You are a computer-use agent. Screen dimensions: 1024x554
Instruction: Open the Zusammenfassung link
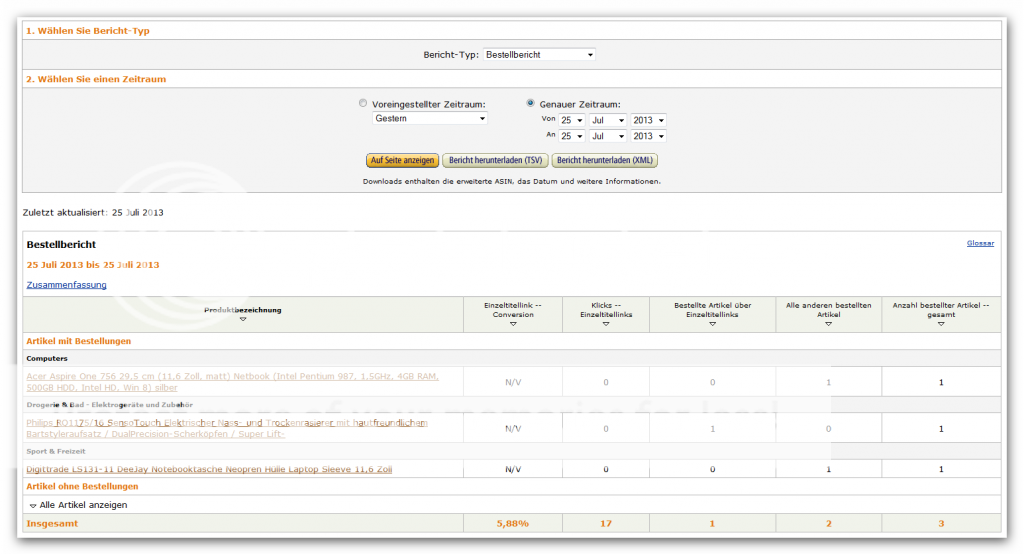(x=66, y=285)
